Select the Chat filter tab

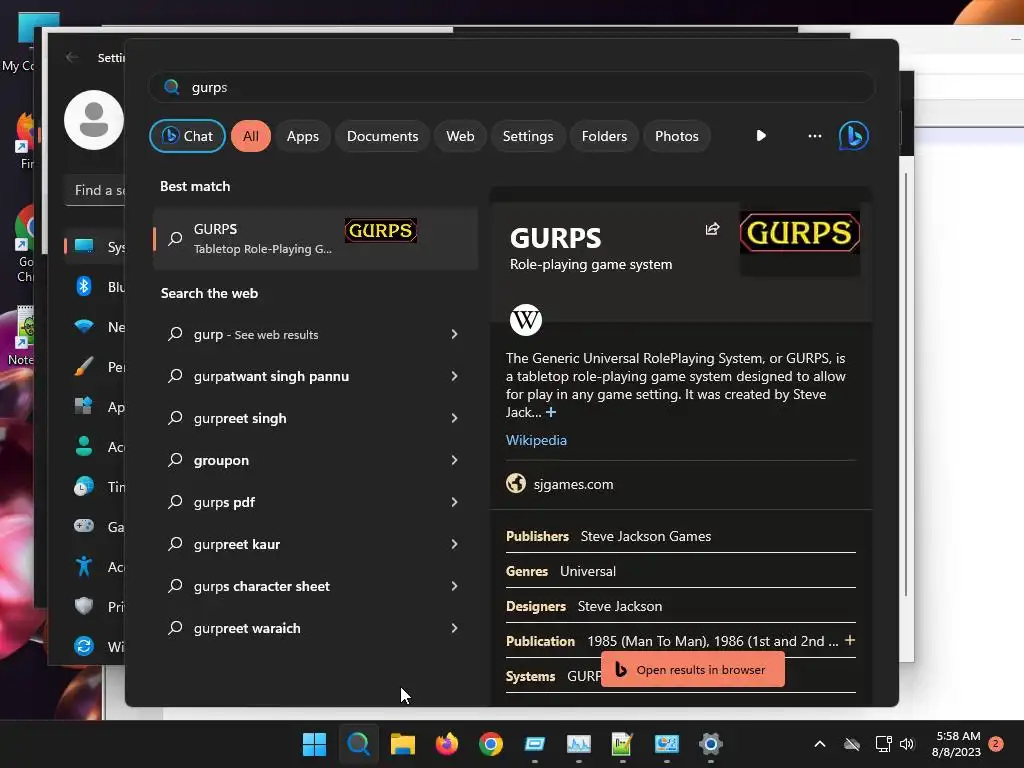click(187, 136)
